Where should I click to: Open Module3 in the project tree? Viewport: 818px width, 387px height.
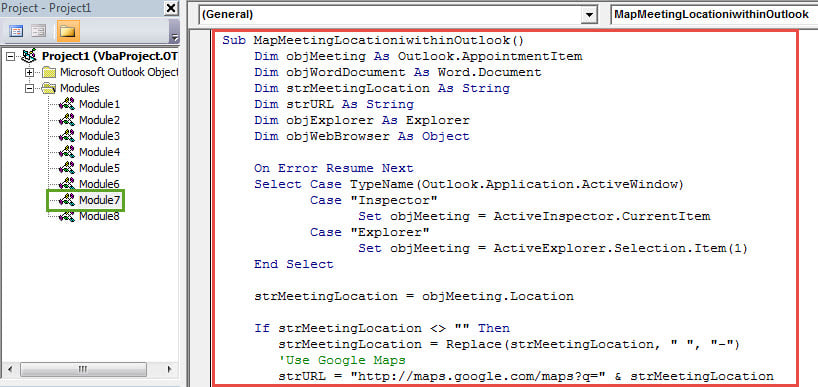(x=99, y=136)
